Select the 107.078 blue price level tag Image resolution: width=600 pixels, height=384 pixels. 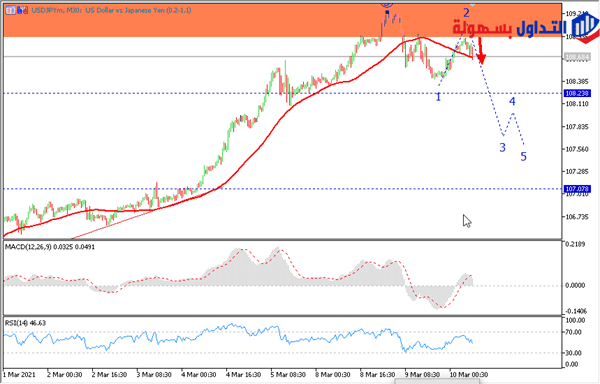tap(577, 189)
